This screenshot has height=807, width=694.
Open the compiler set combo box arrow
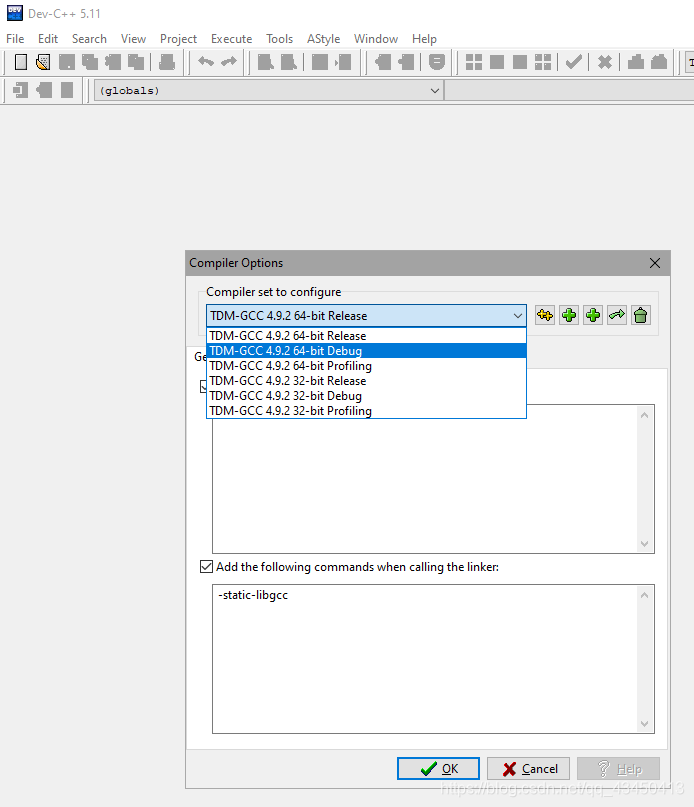click(x=518, y=315)
